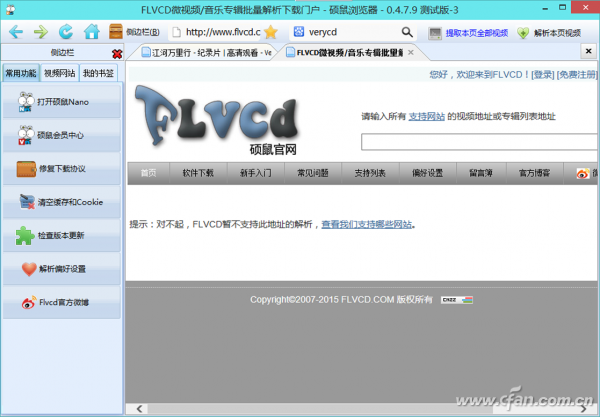Open 偏好设置 in the site navigation
This screenshot has width=600, height=417.
click(x=427, y=173)
